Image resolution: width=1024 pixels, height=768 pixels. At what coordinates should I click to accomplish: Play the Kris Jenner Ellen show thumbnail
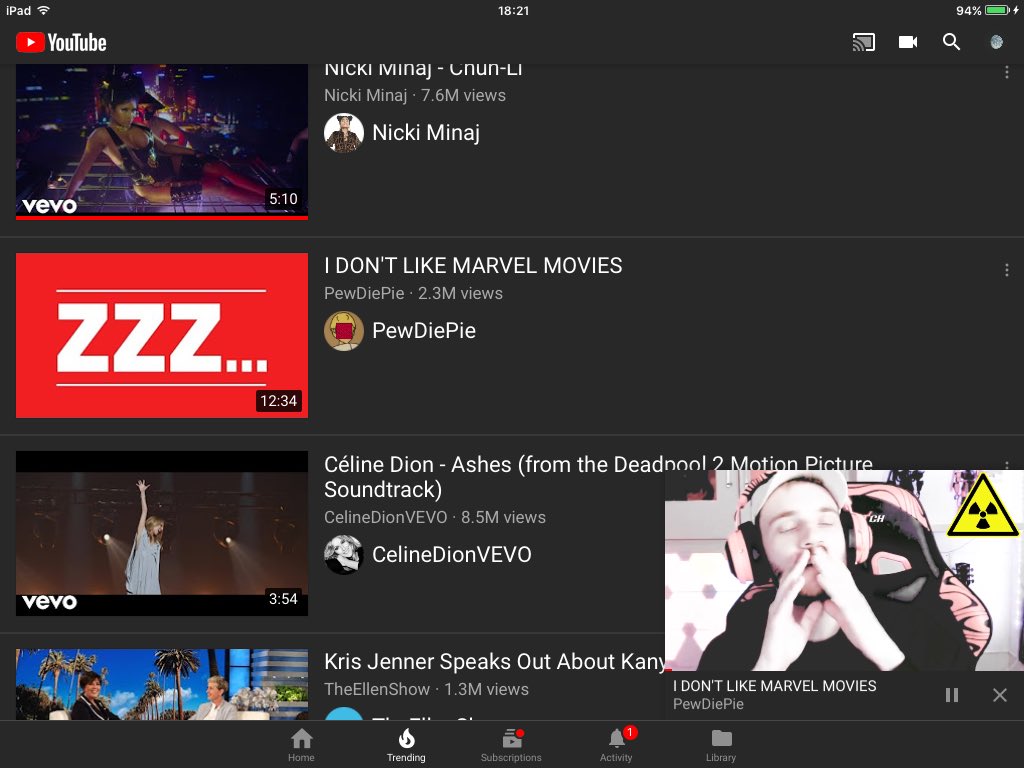pyautogui.click(x=161, y=684)
